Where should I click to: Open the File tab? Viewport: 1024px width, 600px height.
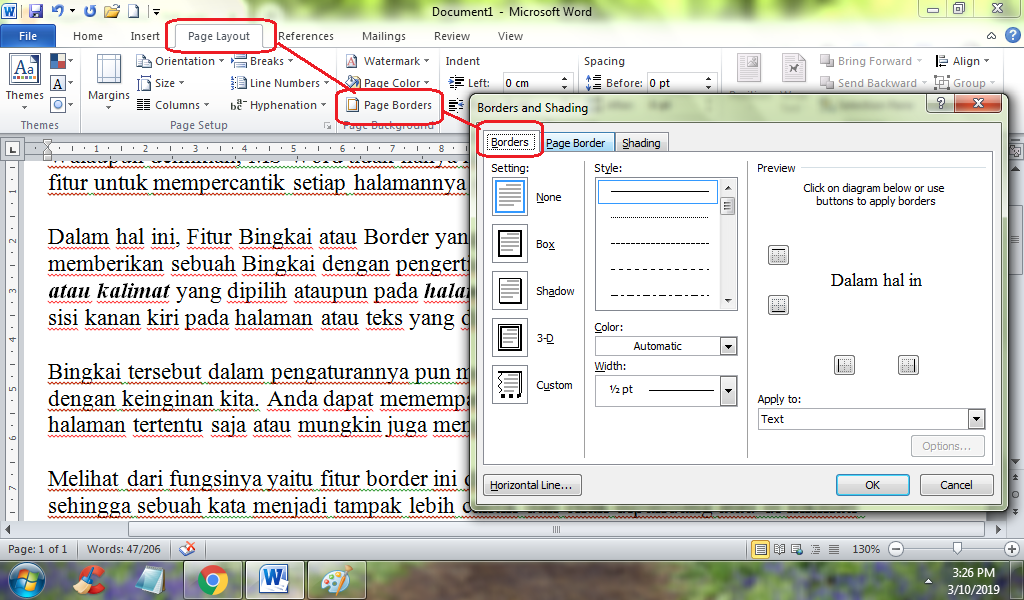click(x=28, y=37)
